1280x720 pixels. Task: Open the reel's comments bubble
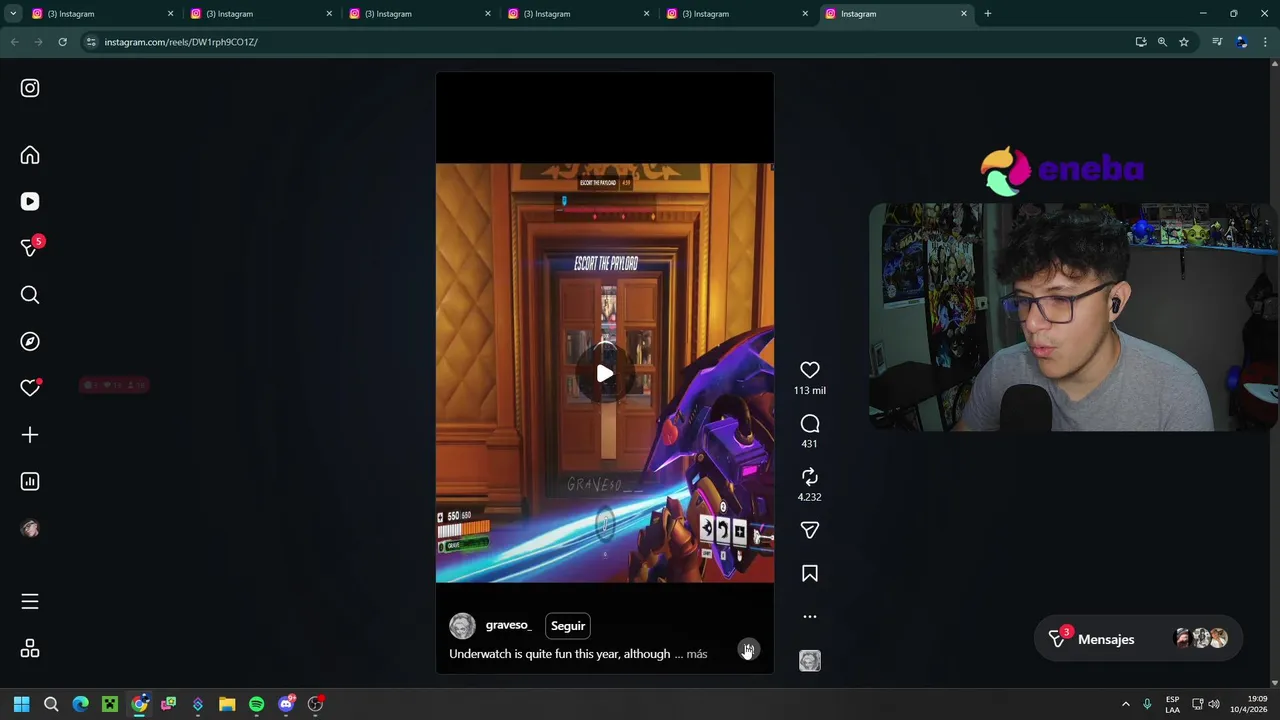pos(810,424)
